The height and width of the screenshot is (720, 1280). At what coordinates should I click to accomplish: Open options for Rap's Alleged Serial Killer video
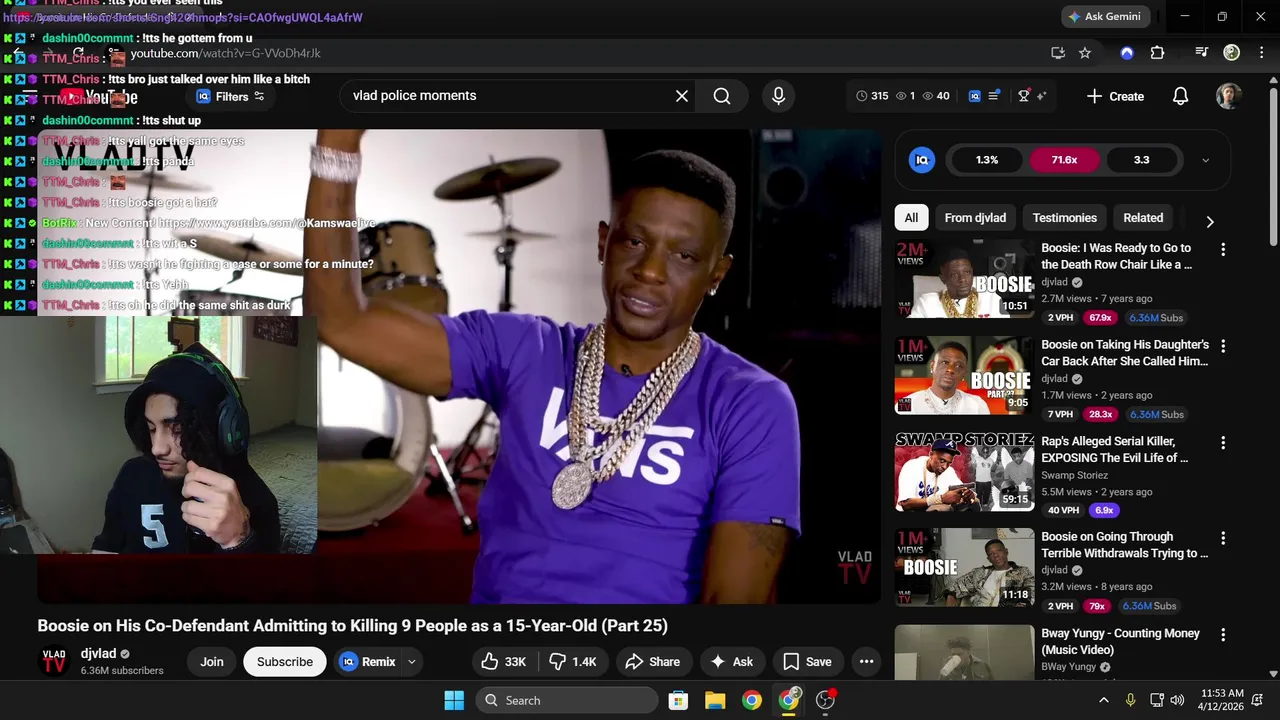click(1222, 442)
